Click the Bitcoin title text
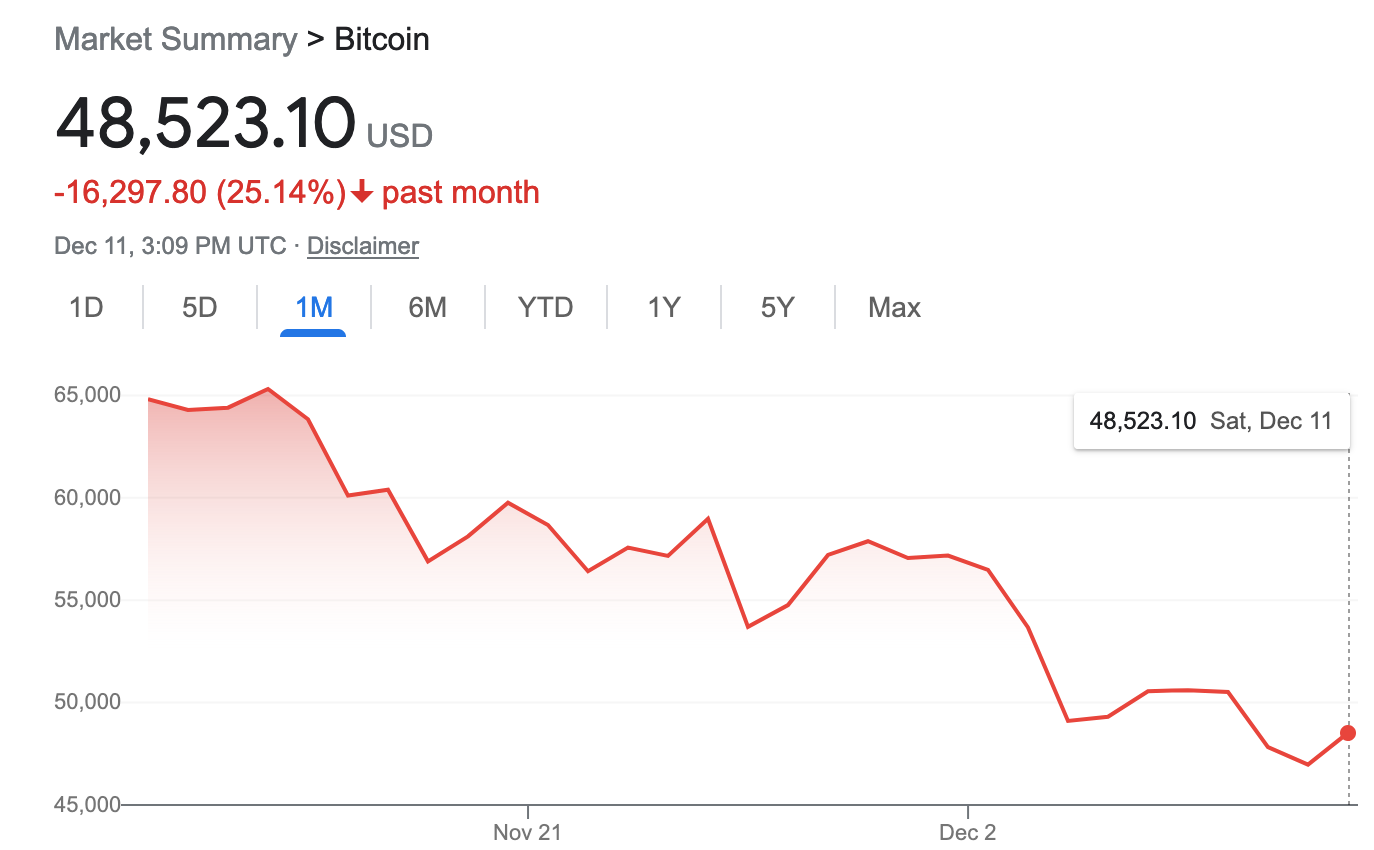 point(381,40)
